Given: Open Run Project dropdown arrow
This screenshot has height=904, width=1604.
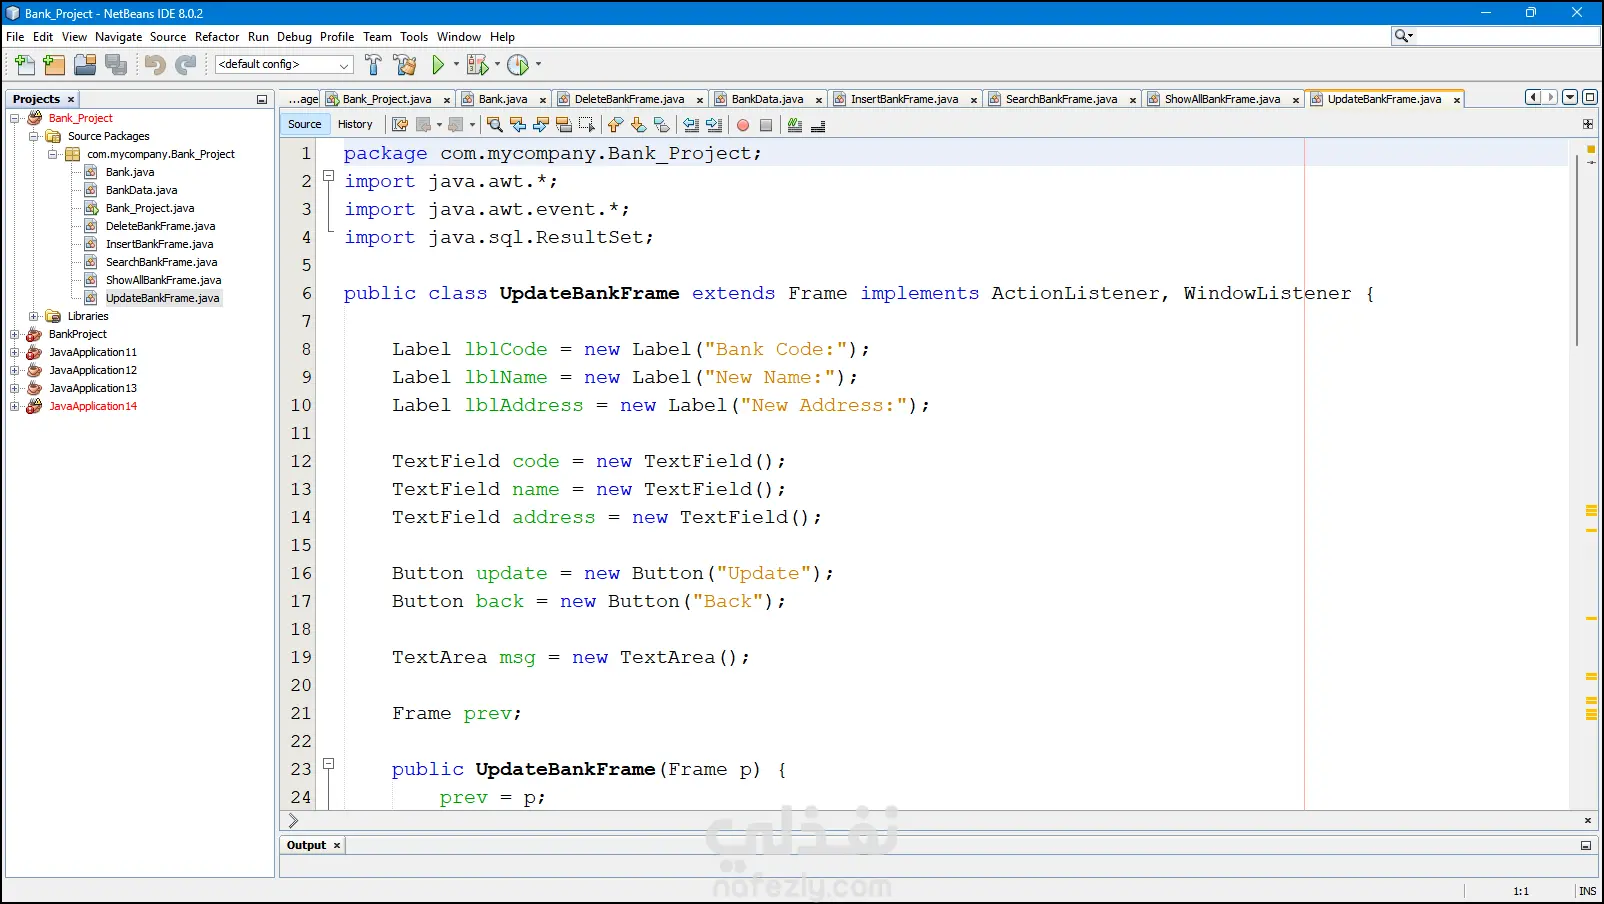Looking at the screenshot, I should (457, 65).
